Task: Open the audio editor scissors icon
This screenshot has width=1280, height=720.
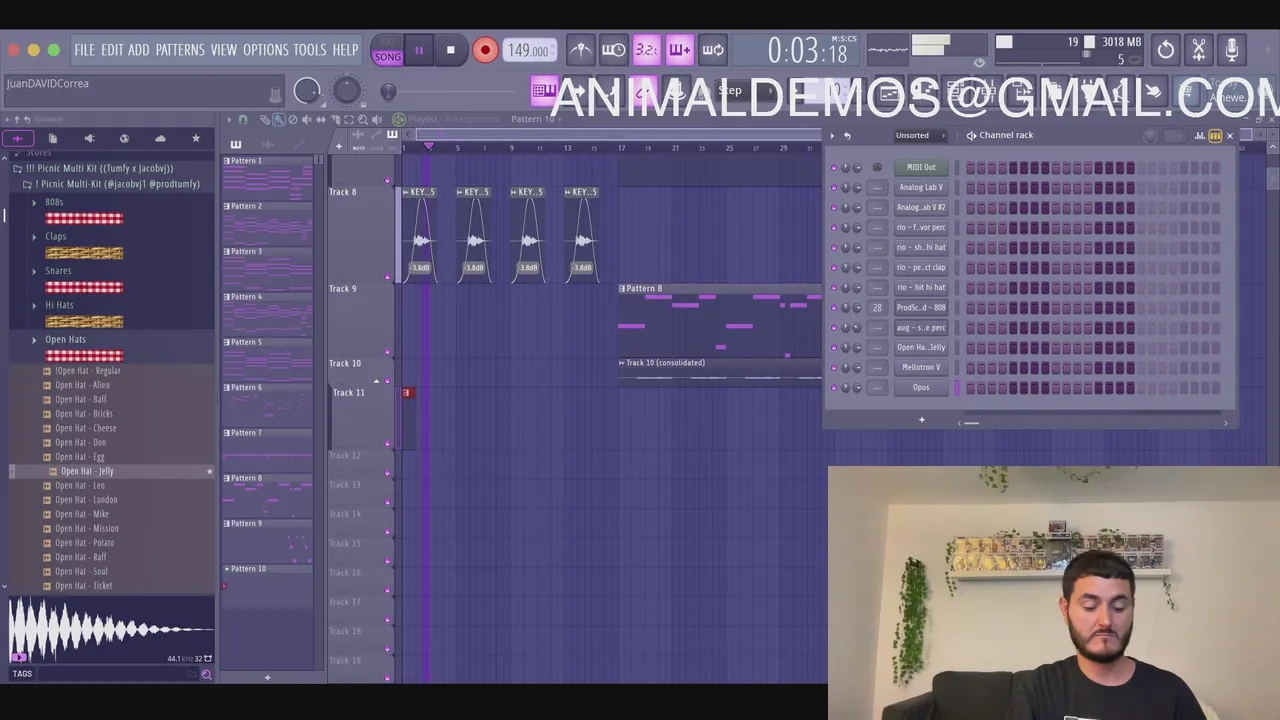Action: click(1199, 49)
